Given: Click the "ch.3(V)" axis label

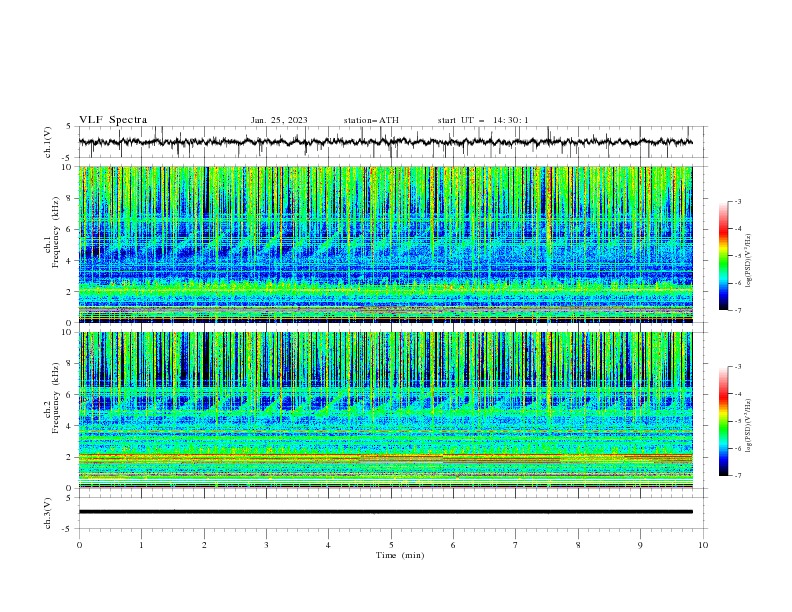Looking at the screenshot, I should (x=48, y=513).
